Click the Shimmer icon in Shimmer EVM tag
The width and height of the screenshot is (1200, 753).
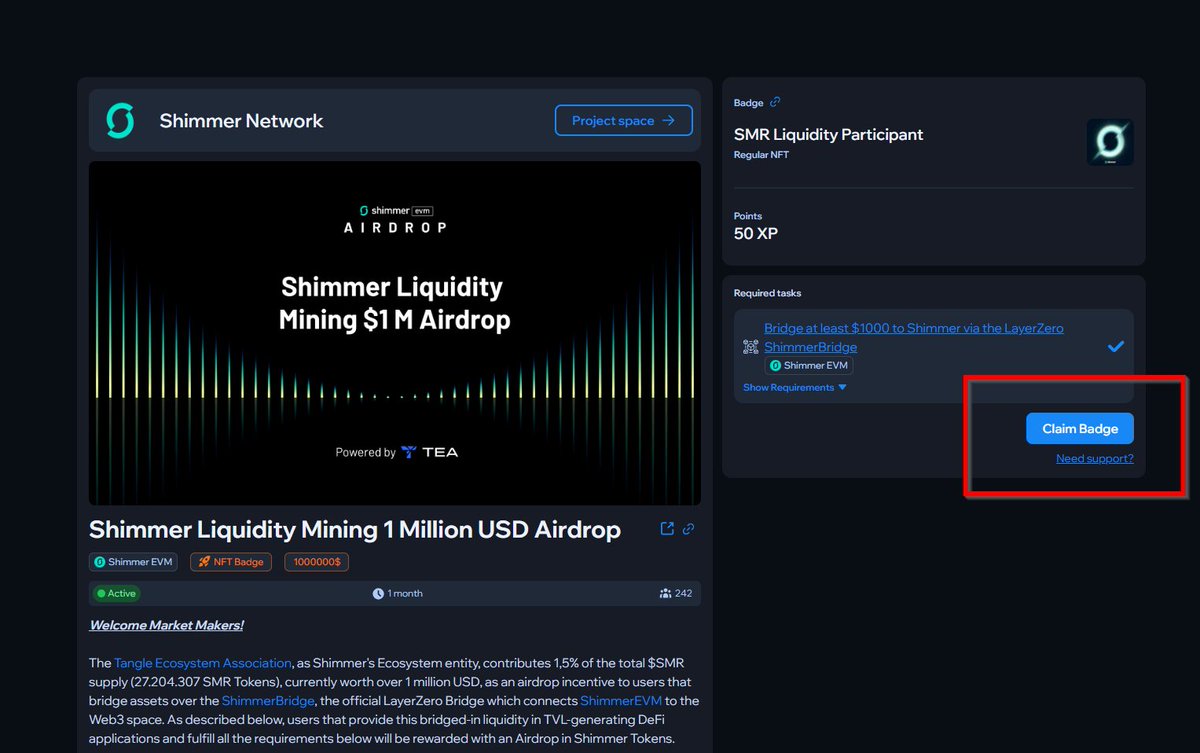click(100, 562)
